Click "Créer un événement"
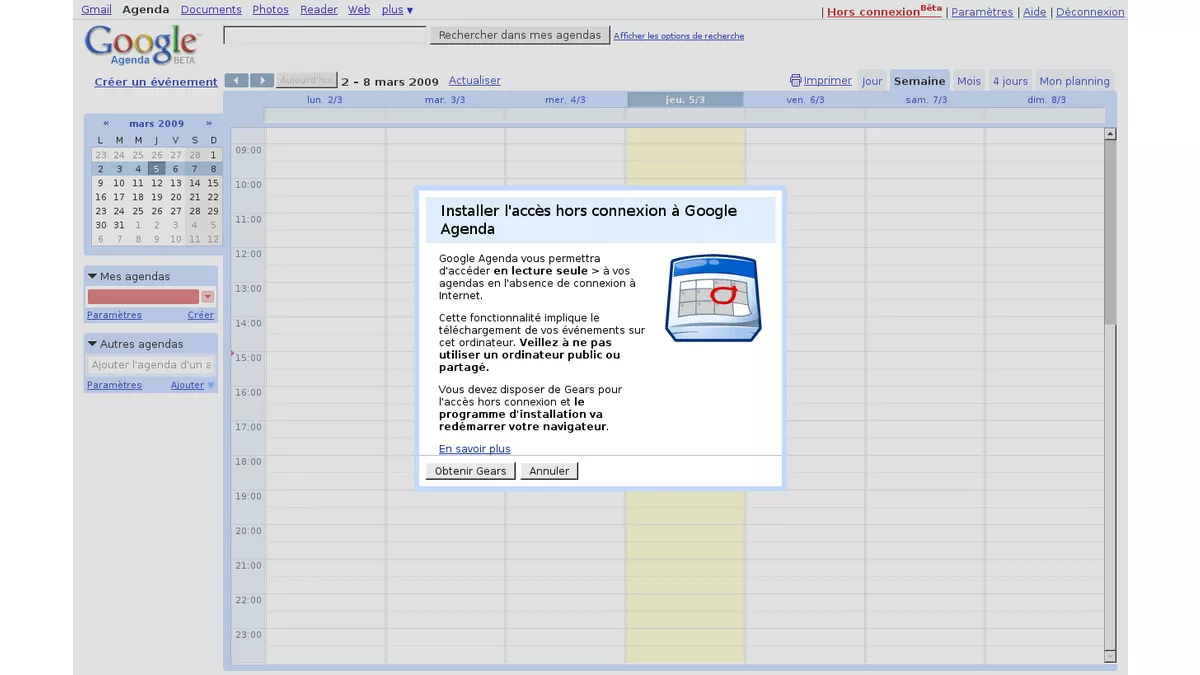This screenshot has width=1200, height=675. pos(155,82)
